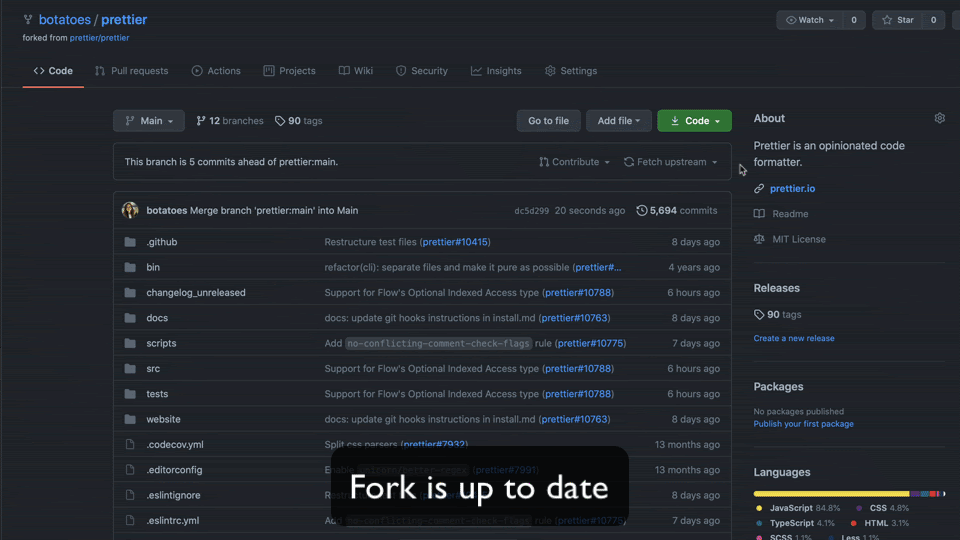Click the gear icon beside About
This screenshot has width=960, height=540.
pyautogui.click(x=939, y=118)
